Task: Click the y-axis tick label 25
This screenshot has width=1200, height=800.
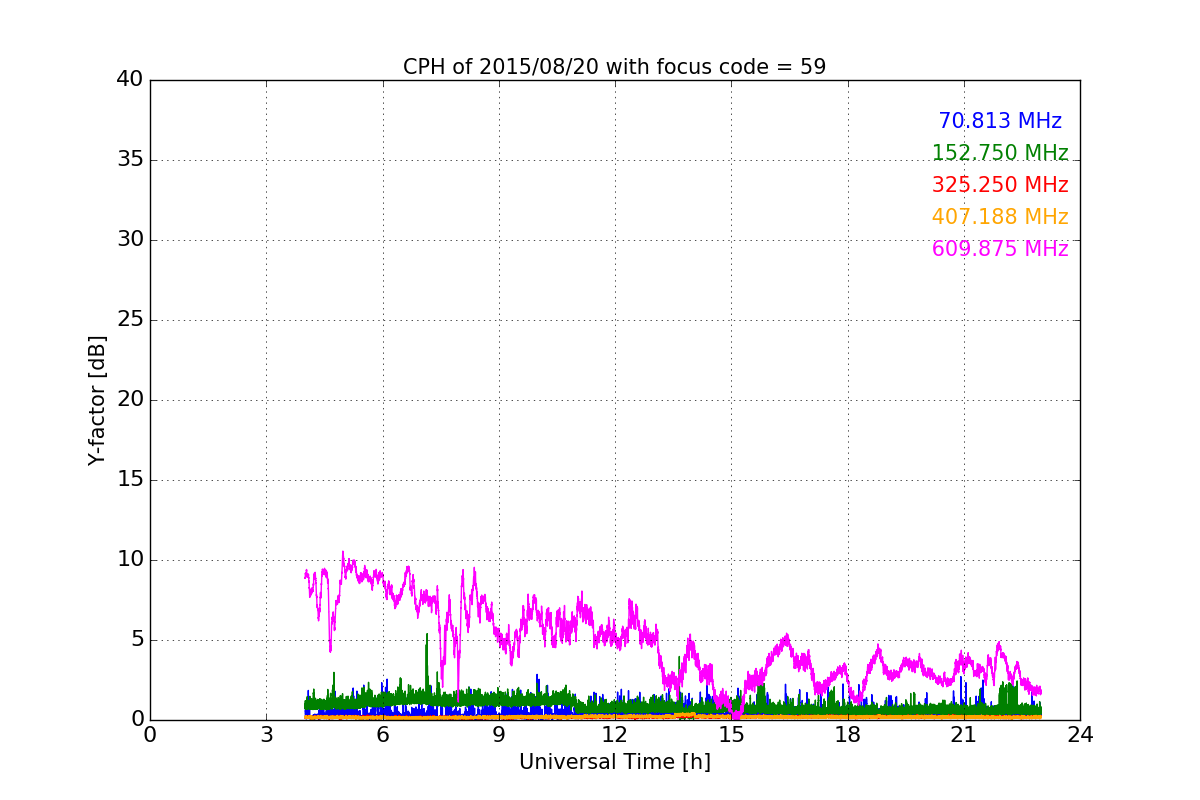Action: pyautogui.click(x=130, y=320)
